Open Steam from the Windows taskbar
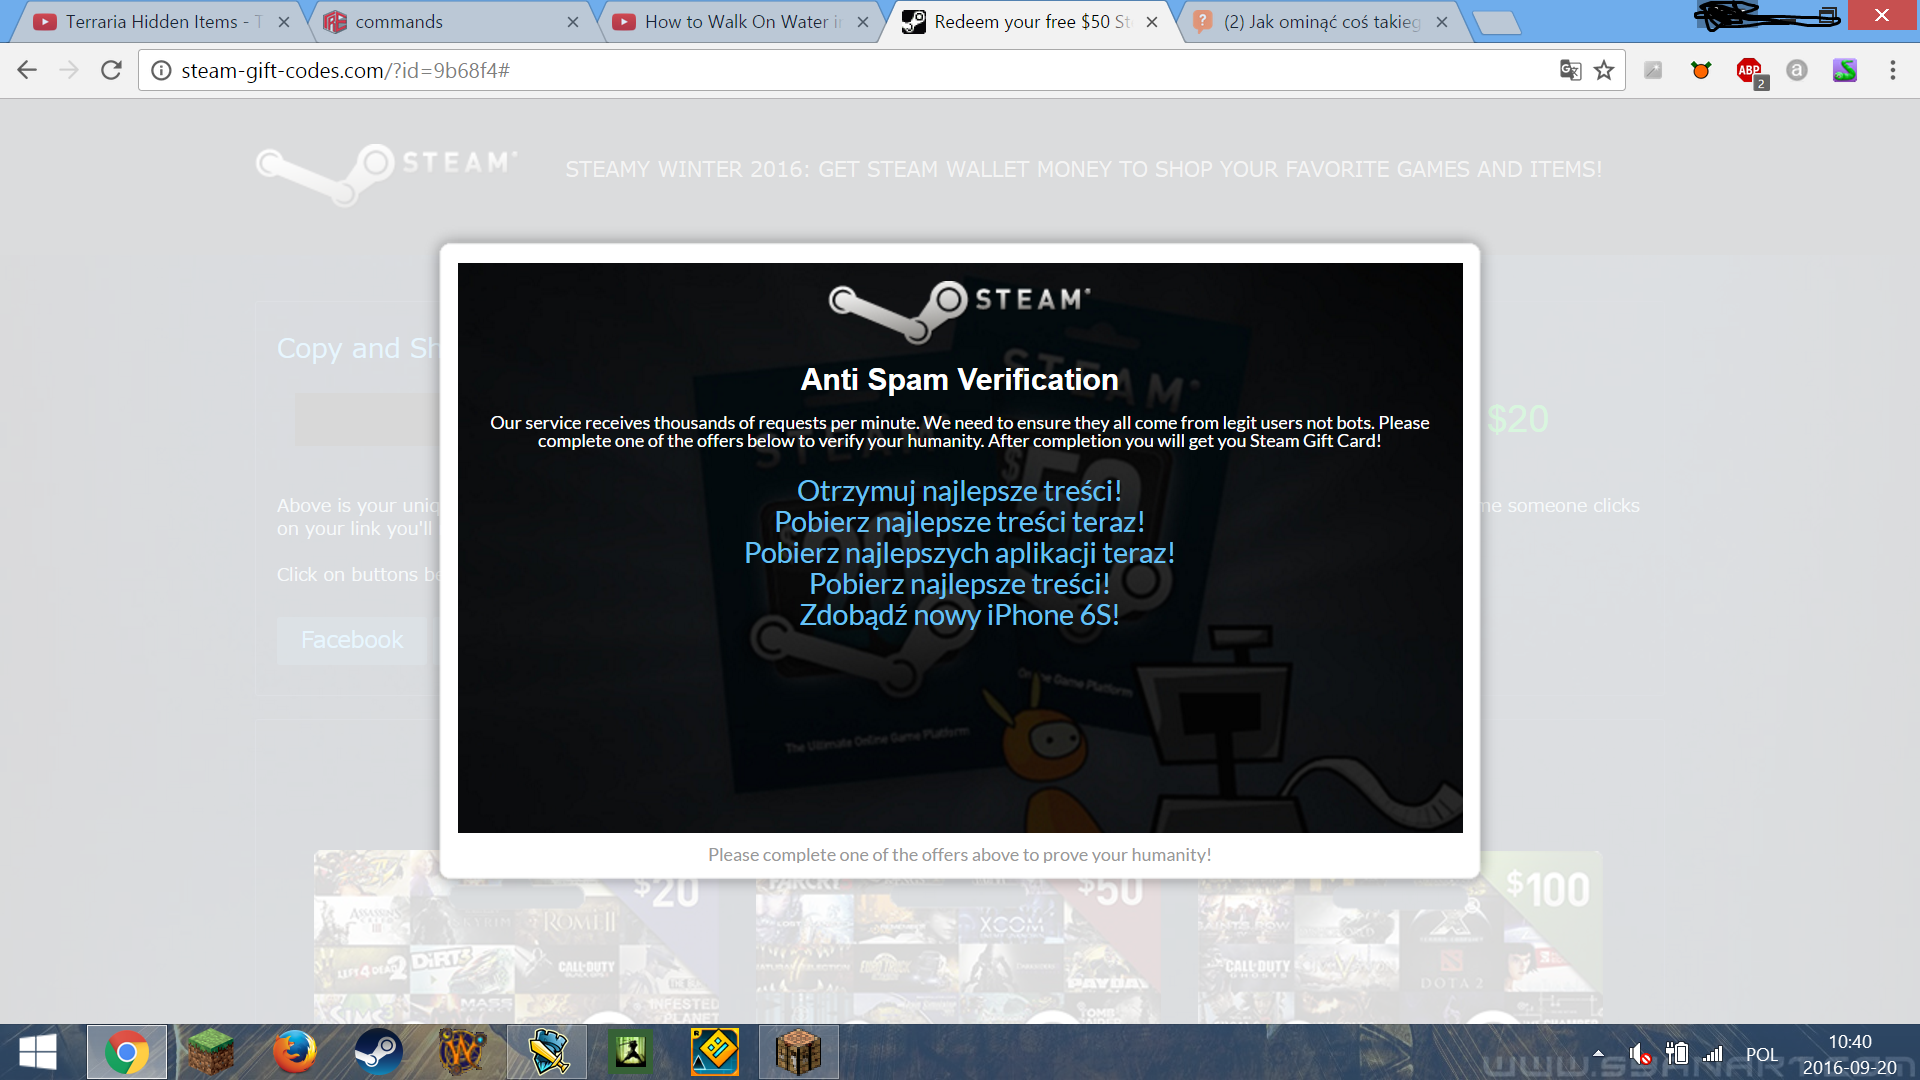 point(378,1052)
